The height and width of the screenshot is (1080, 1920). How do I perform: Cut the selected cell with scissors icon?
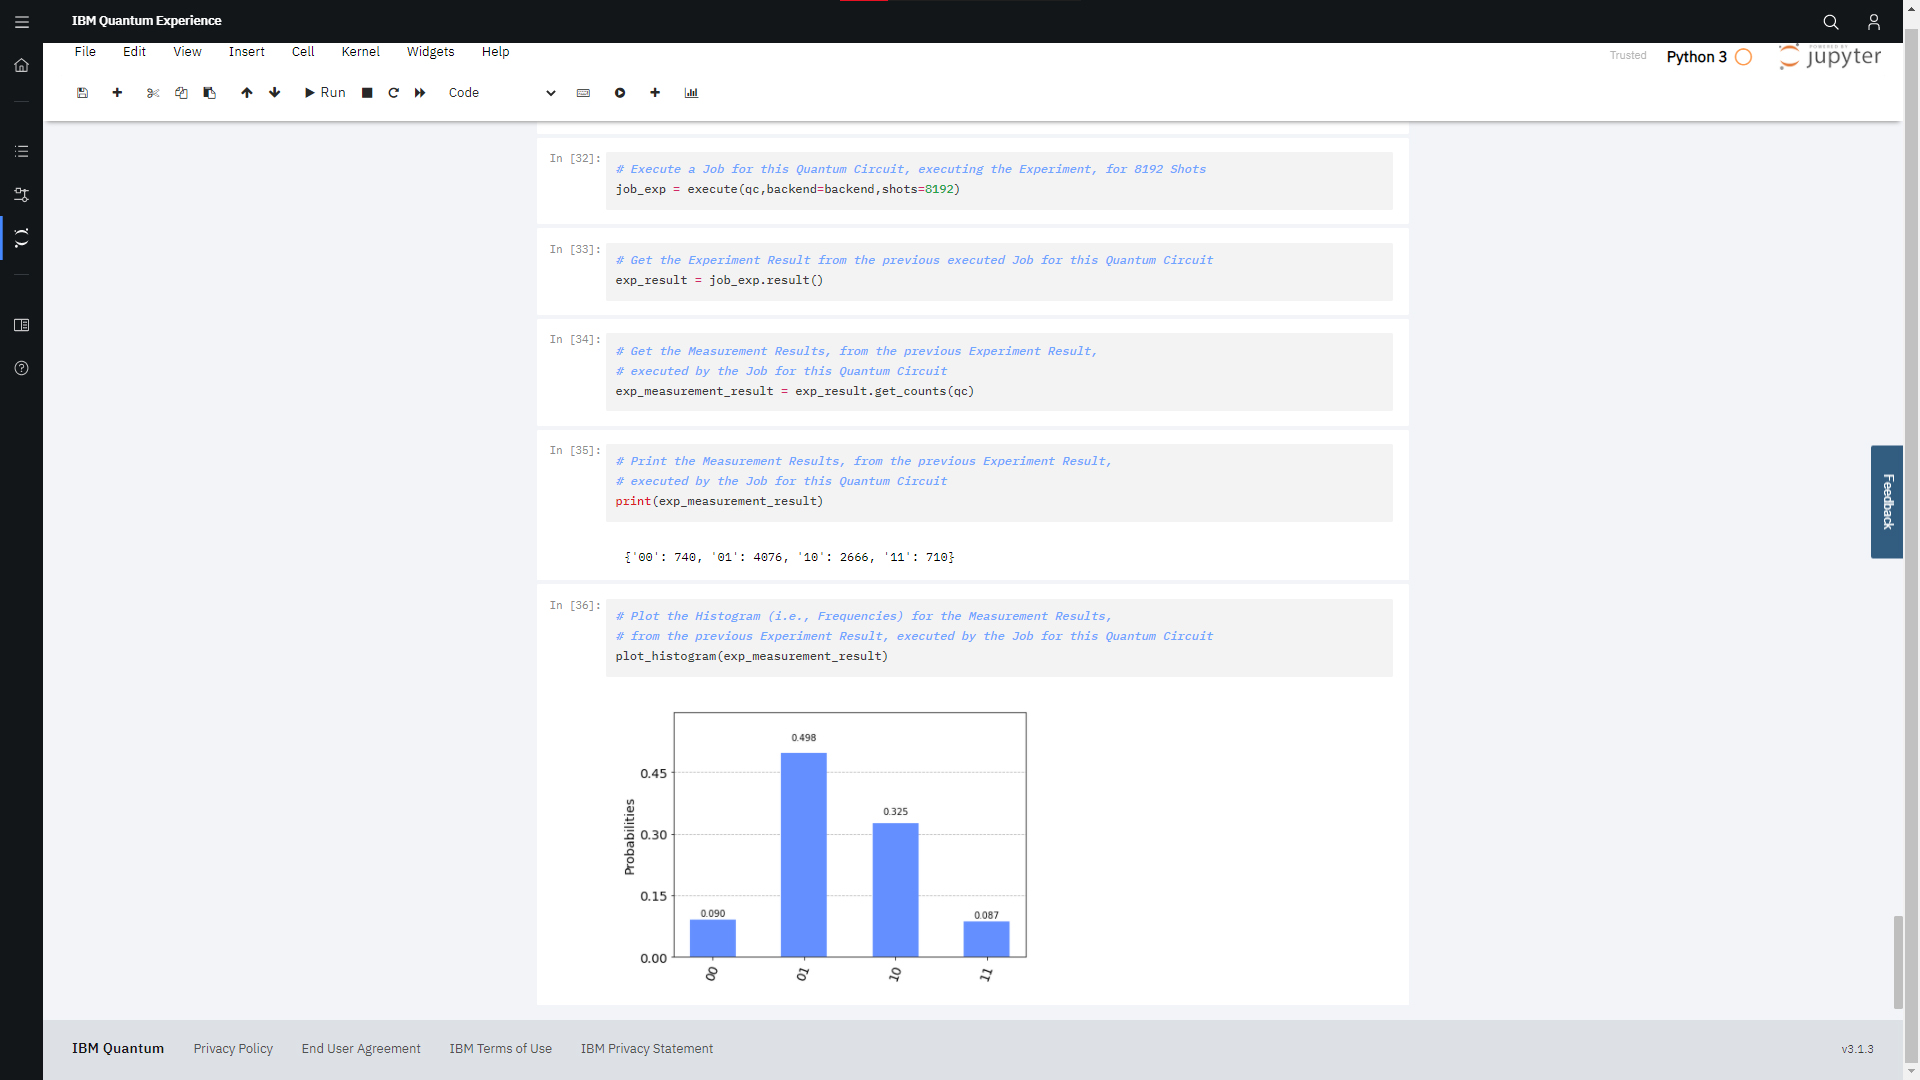click(153, 93)
